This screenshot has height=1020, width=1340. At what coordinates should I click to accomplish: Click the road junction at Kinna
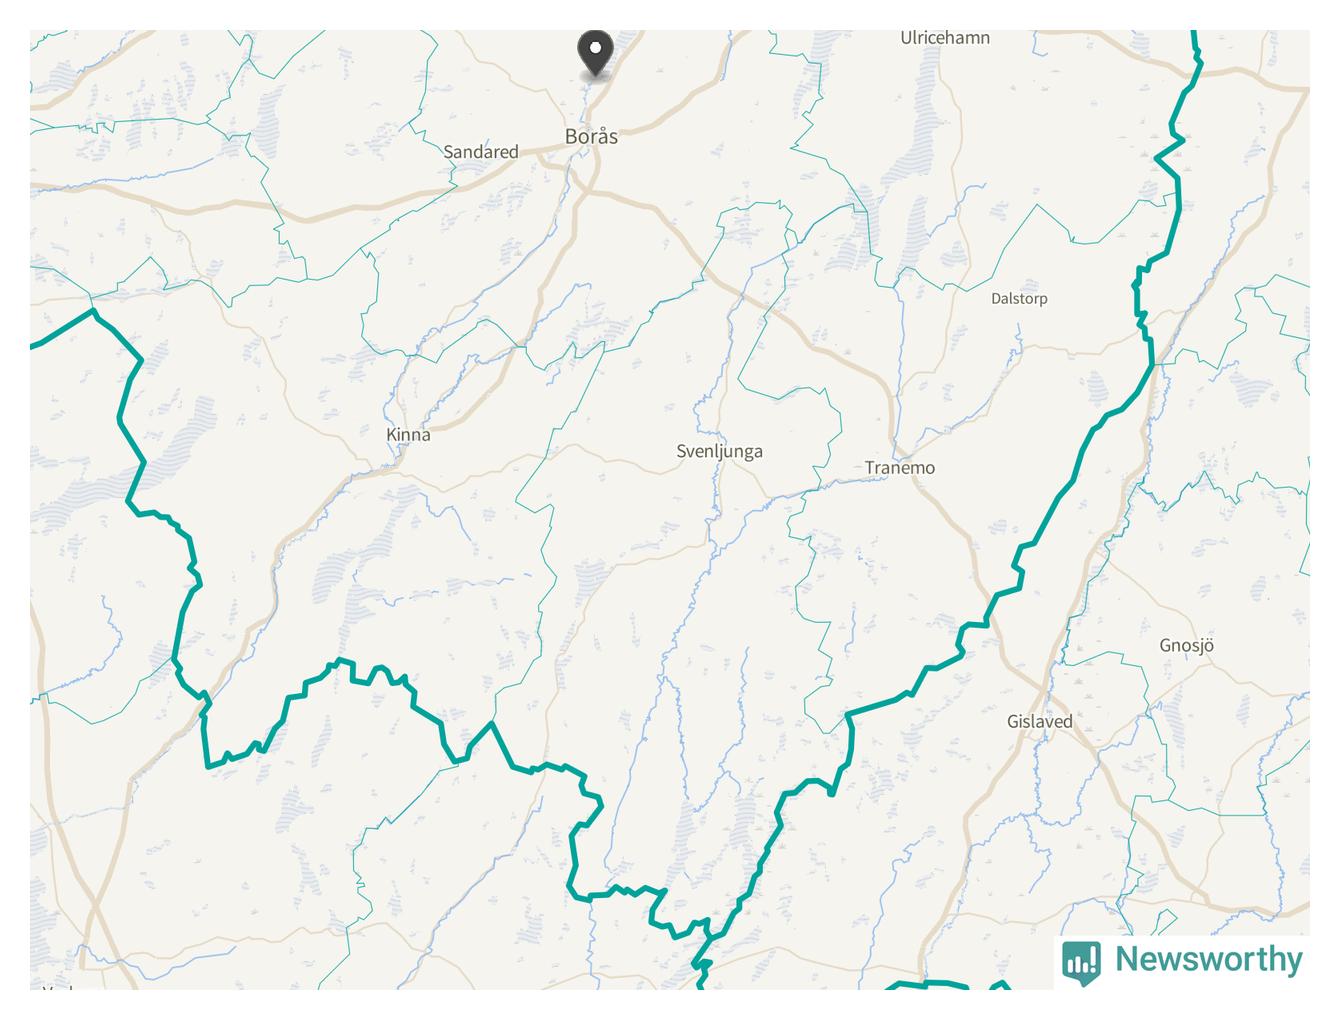(398, 462)
